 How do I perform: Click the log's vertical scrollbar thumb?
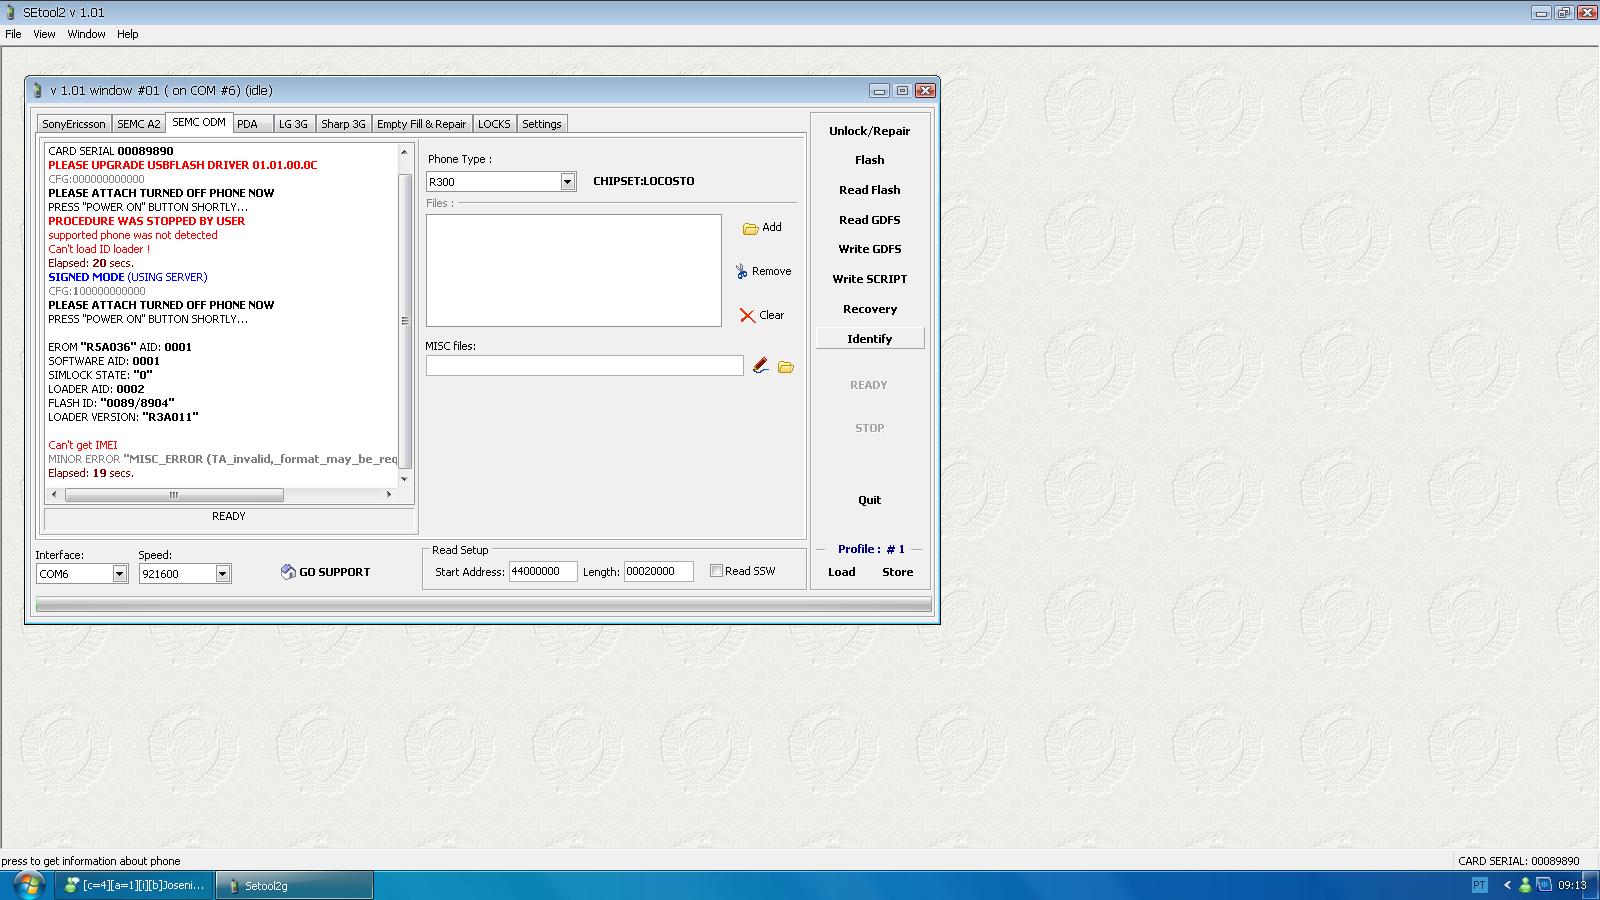coord(405,320)
